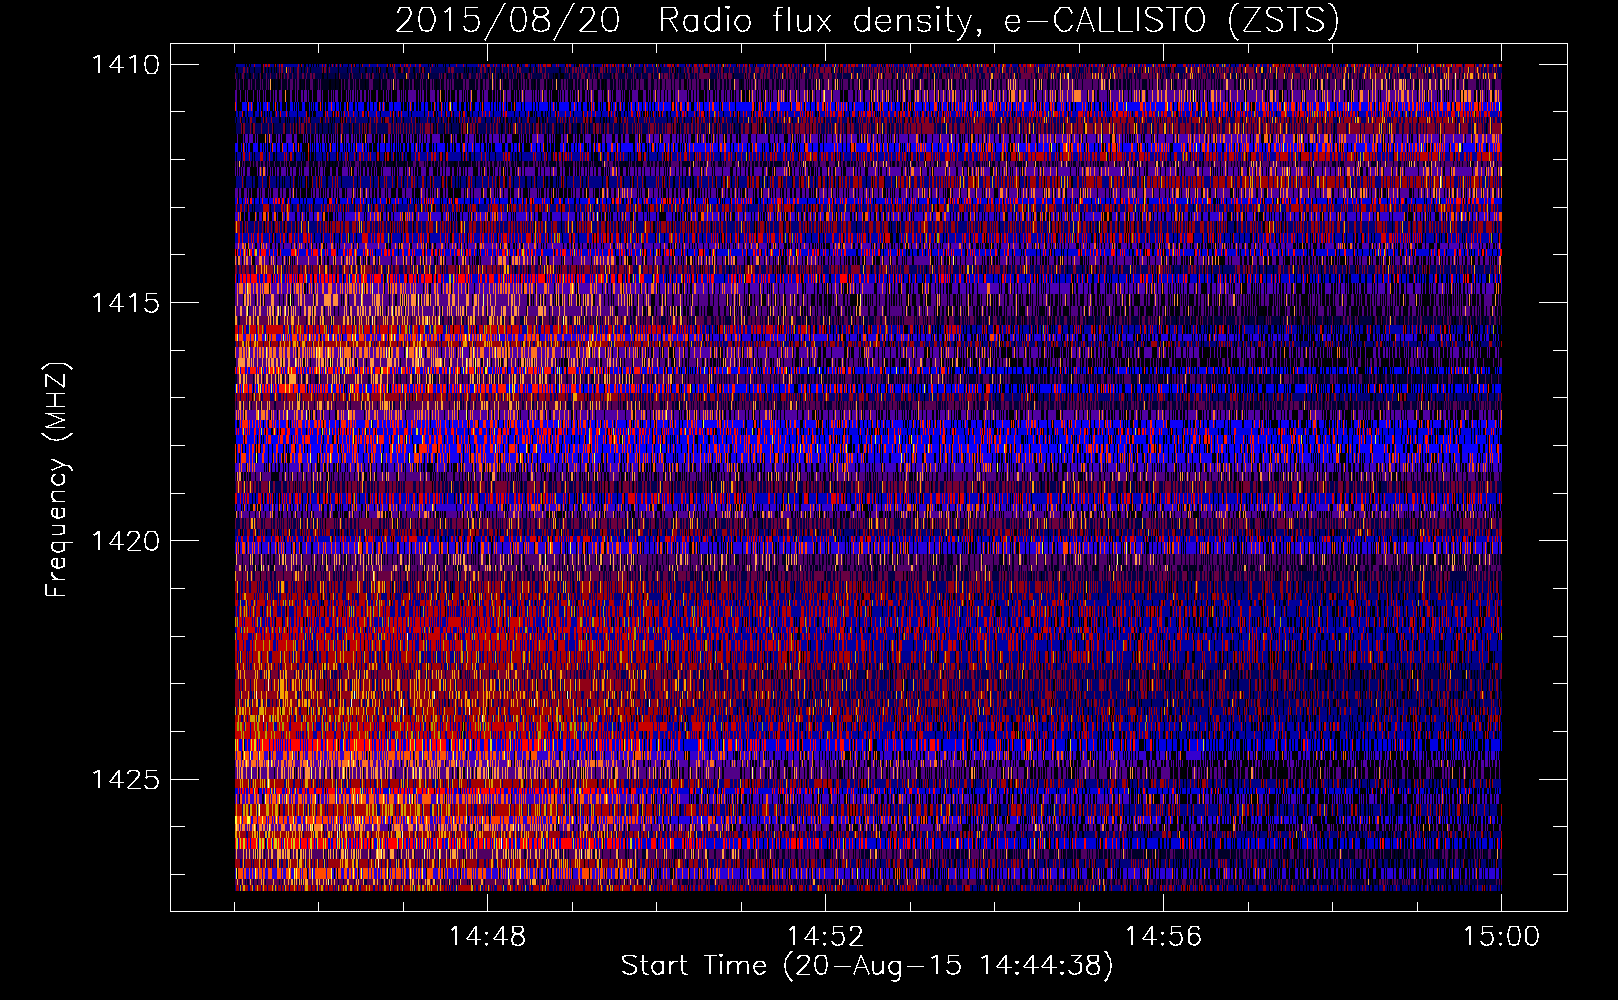The image size is (1618, 1000).
Task: Click the 1415 frequency axis label
Action: 125,303
